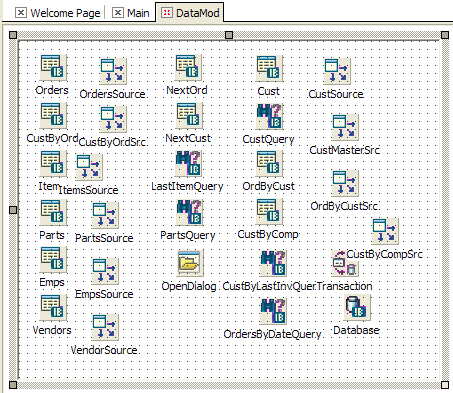Click the Vendors table component
Screen dimensions: 453x393
coord(53,307)
